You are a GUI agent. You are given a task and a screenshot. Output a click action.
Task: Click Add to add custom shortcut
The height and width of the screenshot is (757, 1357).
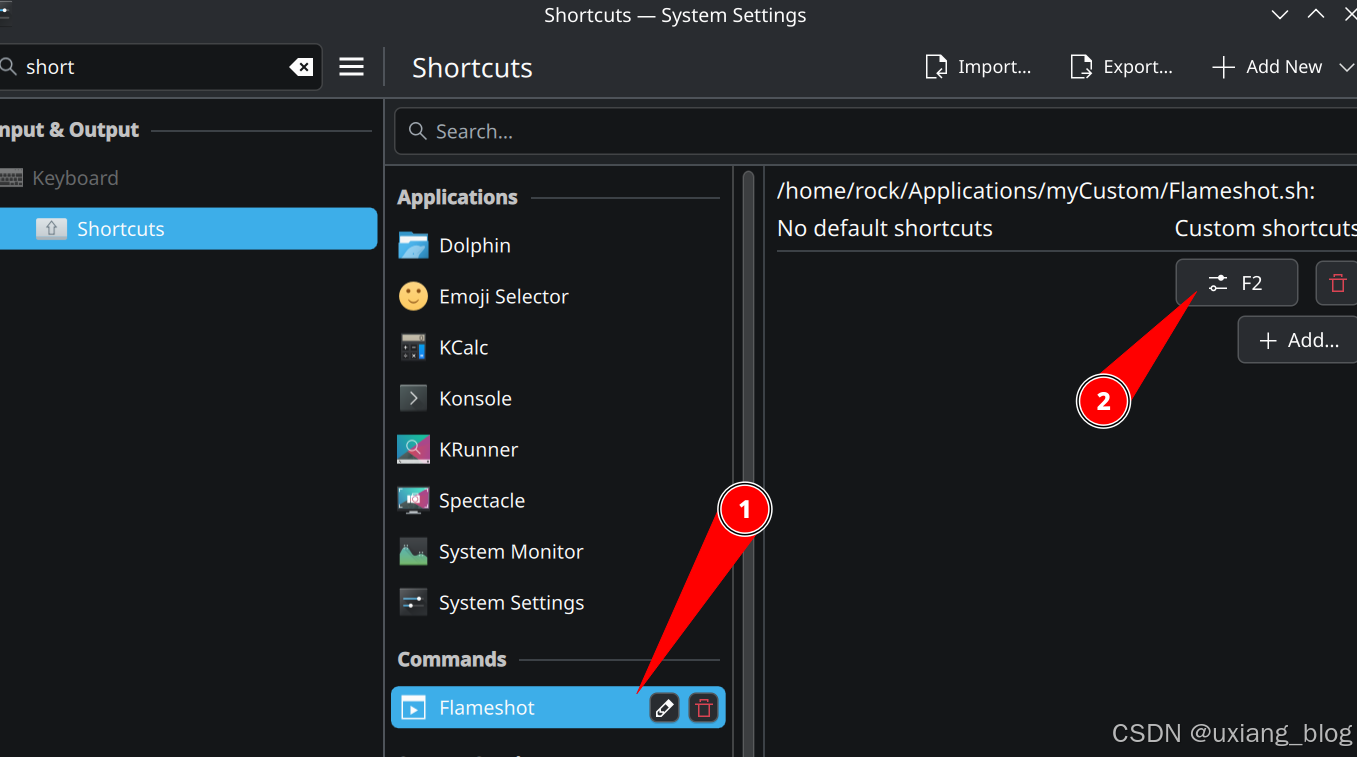[1298, 340]
